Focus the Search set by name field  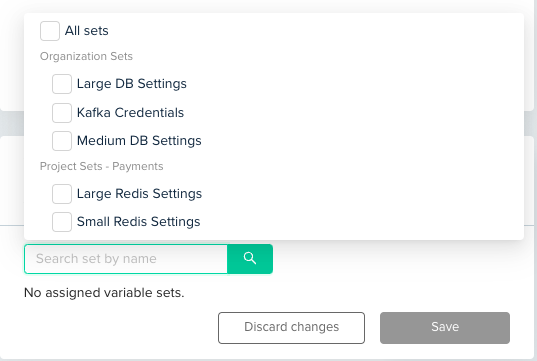point(126,259)
